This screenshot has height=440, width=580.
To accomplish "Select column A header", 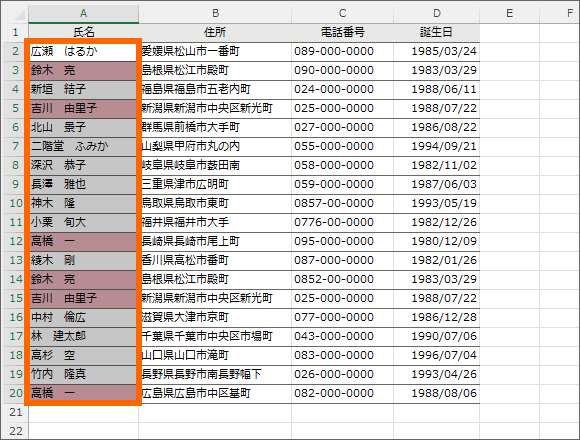I will tap(84, 13).
